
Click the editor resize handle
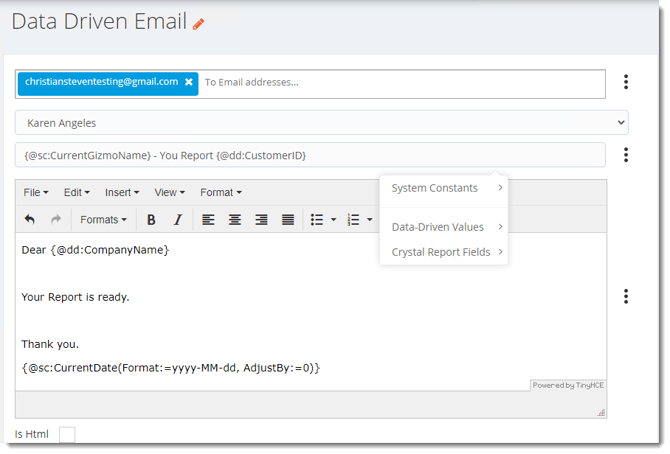point(601,413)
